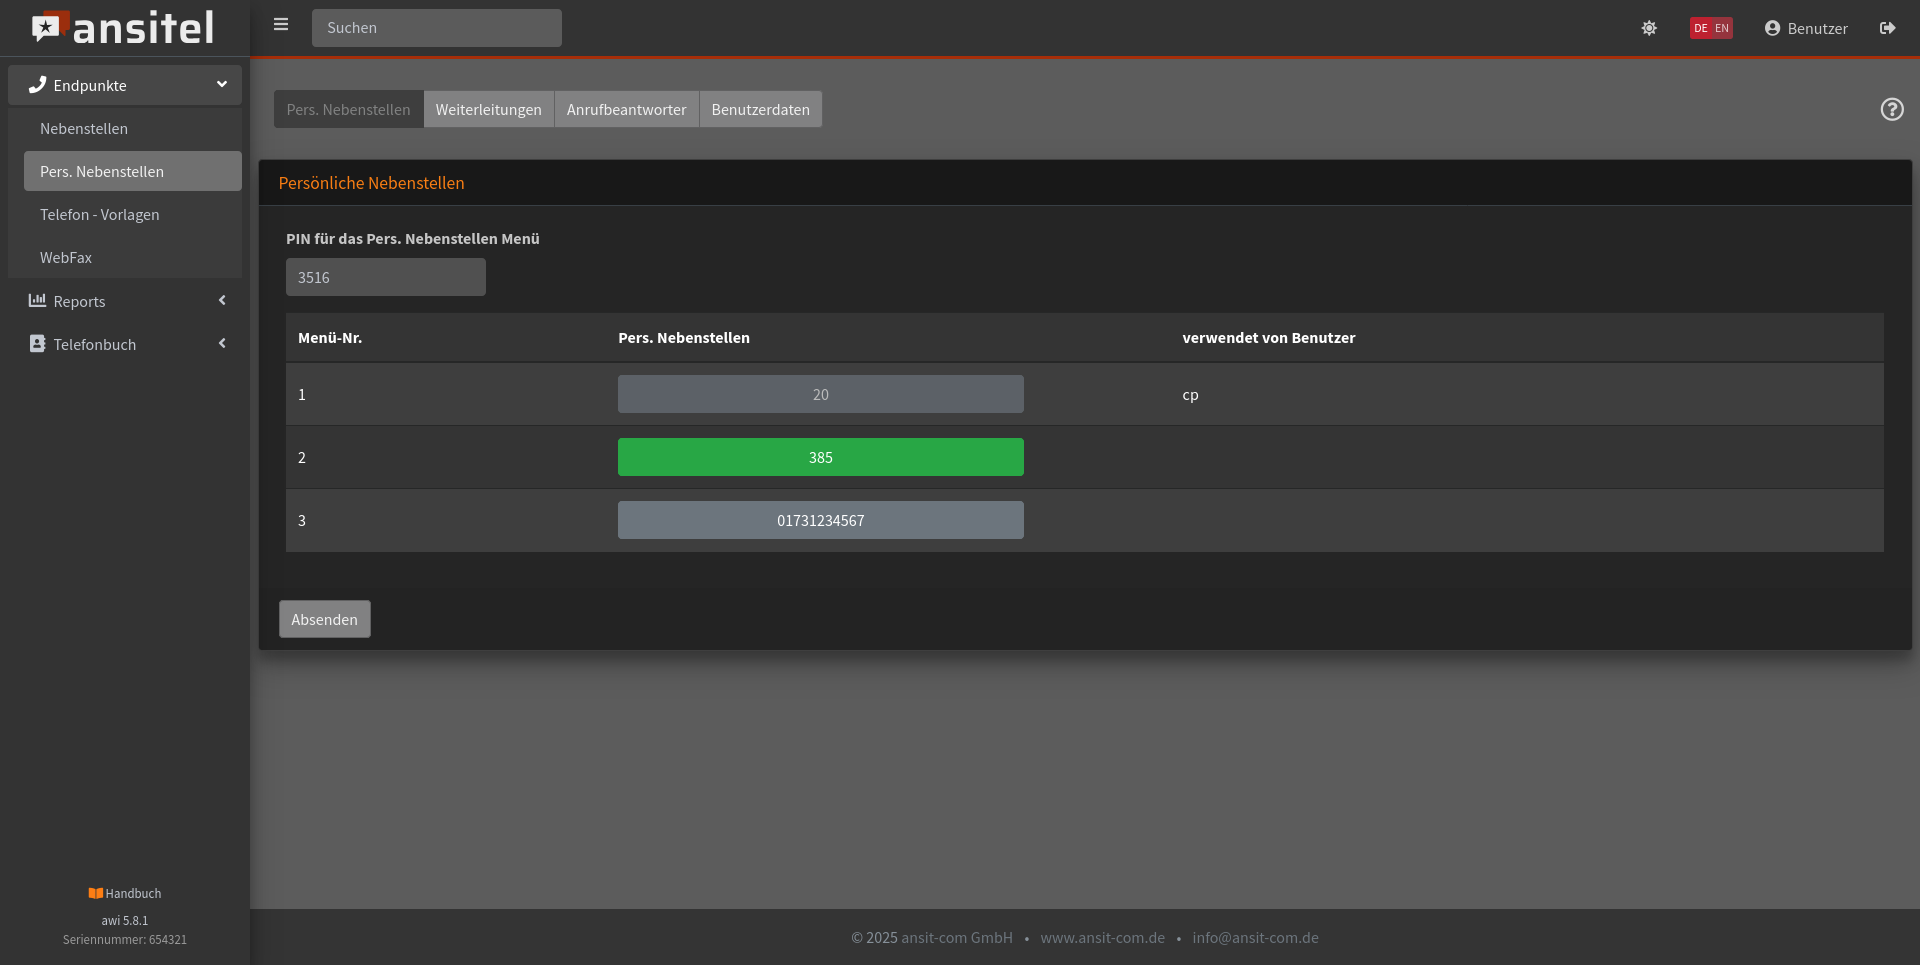1920x965 pixels.
Task: Open the Benutzer account menu
Action: 1806,28
